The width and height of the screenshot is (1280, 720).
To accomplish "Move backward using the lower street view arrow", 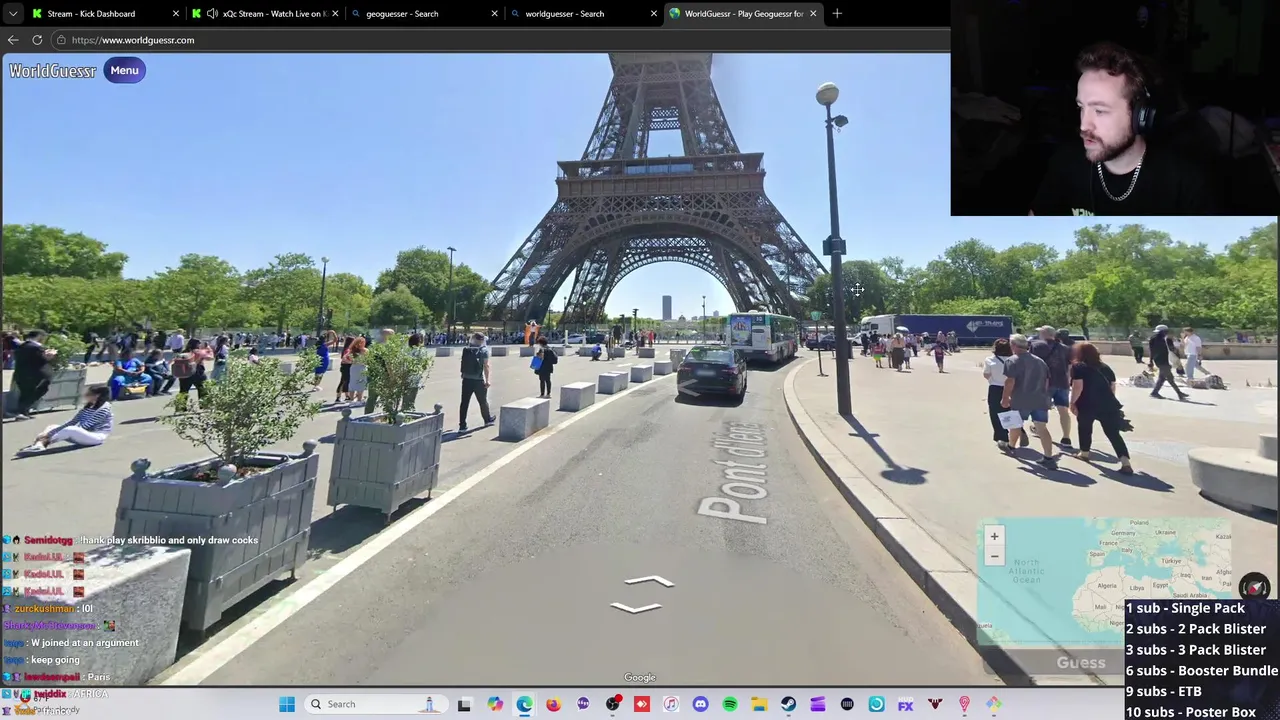I will tap(636, 607).
